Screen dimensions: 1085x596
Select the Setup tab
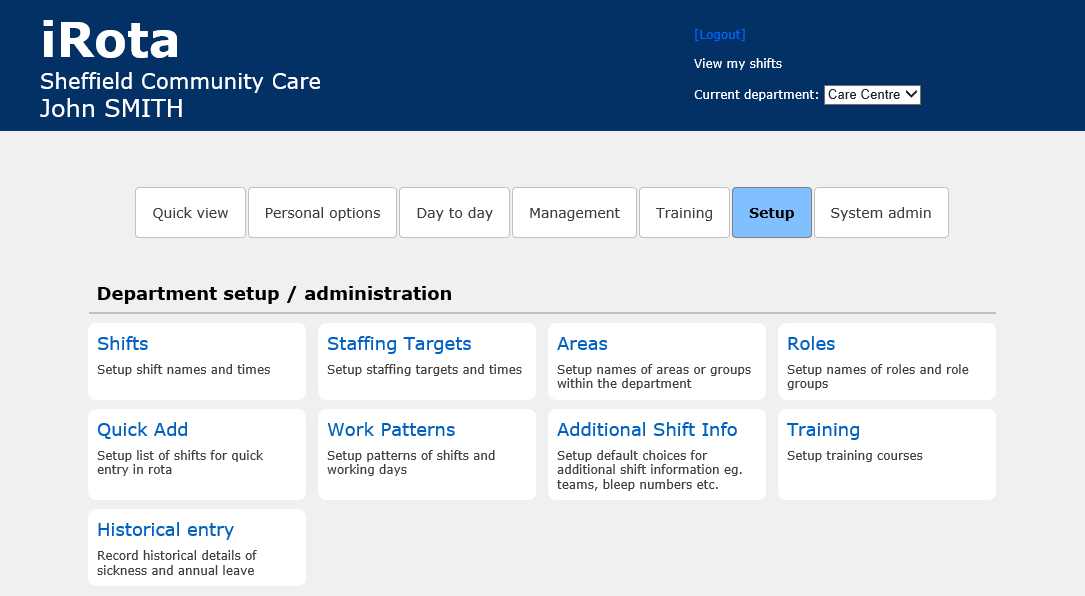tap(772, 213)
